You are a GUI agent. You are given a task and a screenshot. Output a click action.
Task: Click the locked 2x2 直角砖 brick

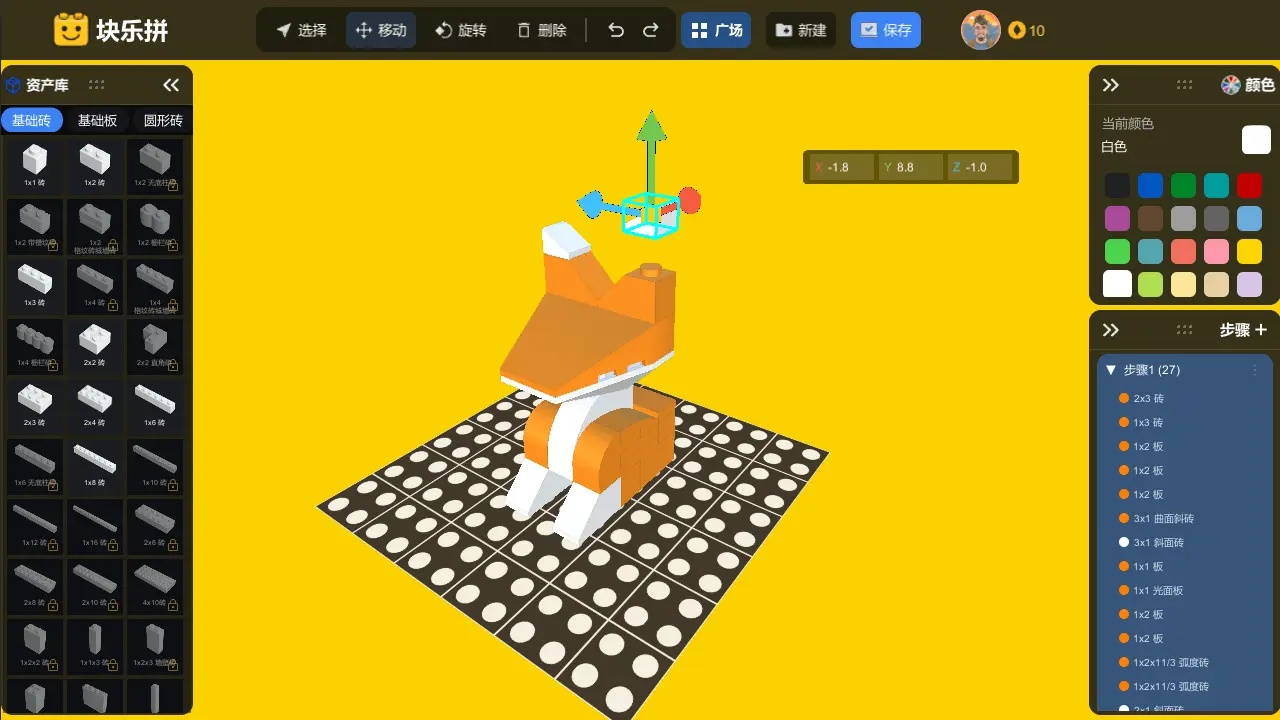click(155, 345)
